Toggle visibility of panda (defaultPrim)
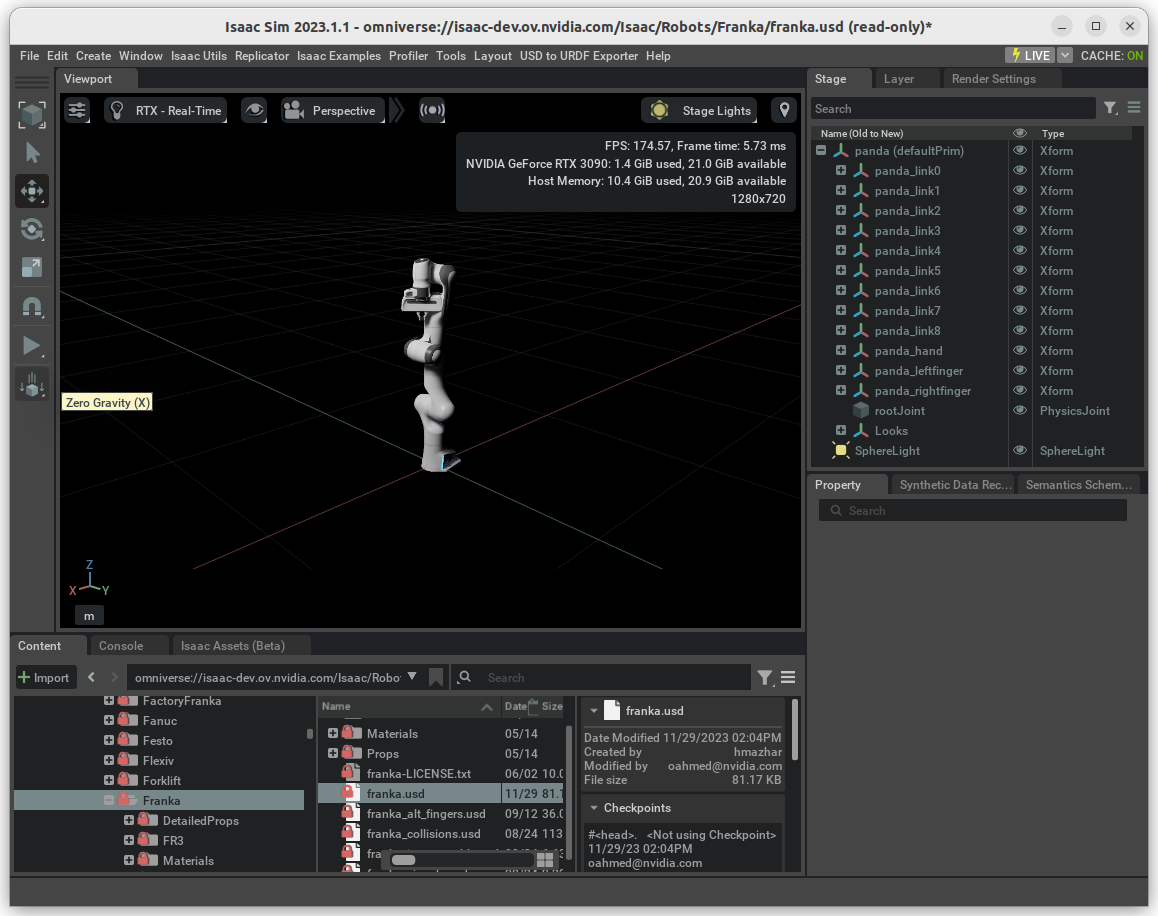 (1020, 151)
